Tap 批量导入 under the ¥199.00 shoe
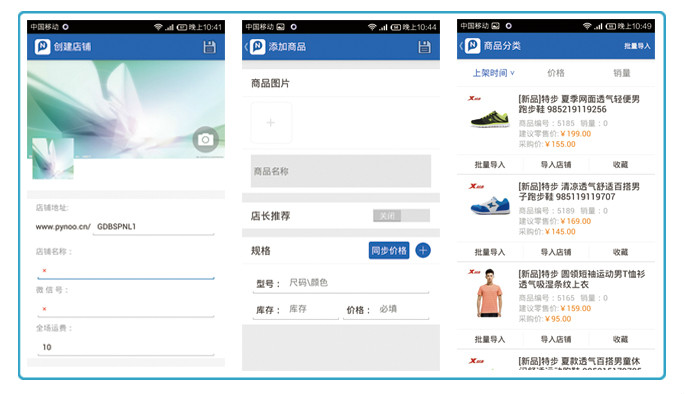Viewport: 685px width, 394px height. pos(490,165)
